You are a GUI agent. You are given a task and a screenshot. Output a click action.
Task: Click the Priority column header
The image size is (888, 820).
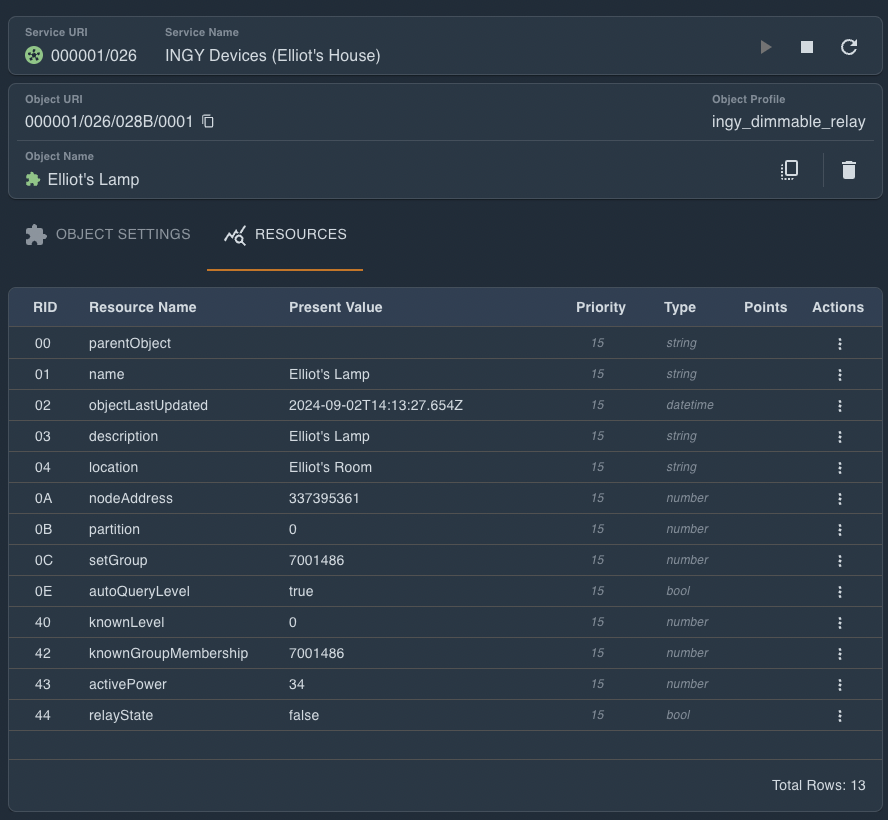pos(600,308)
